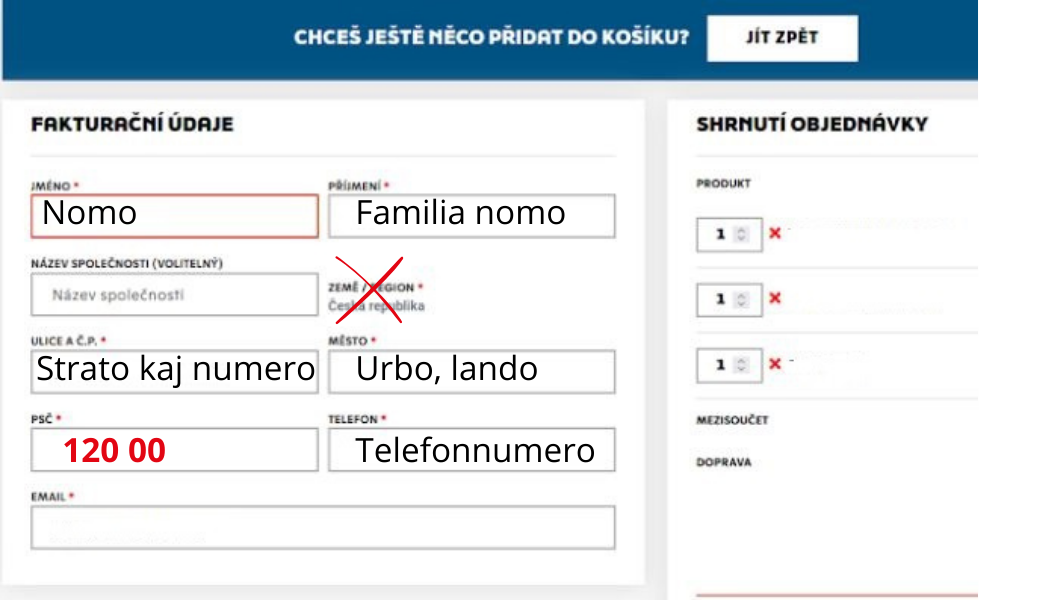Remove the first product from the order
The height and width of the screenshot is (600, 1050).
click(774, 234)
